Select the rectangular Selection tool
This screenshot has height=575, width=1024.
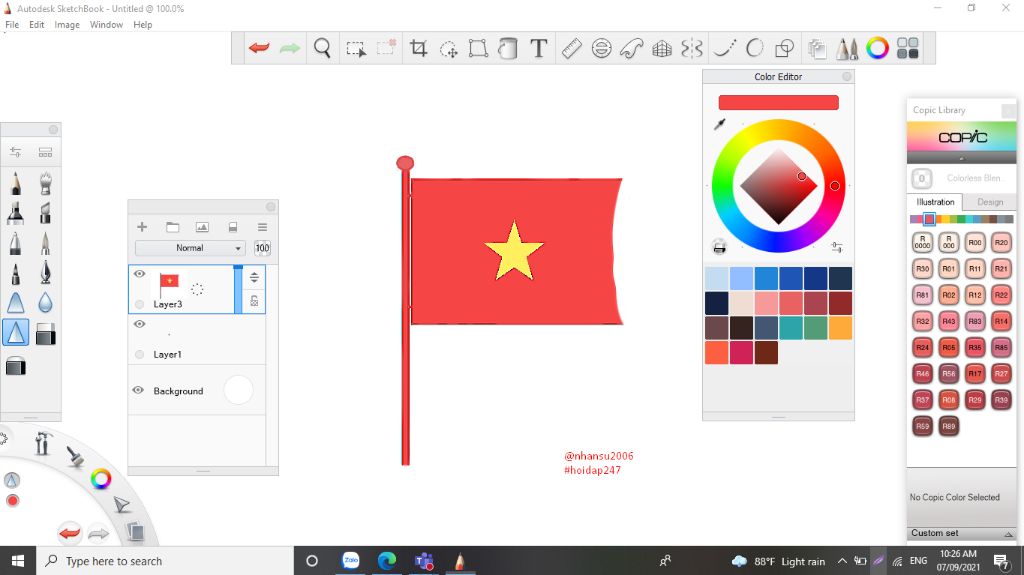point(356,48)
